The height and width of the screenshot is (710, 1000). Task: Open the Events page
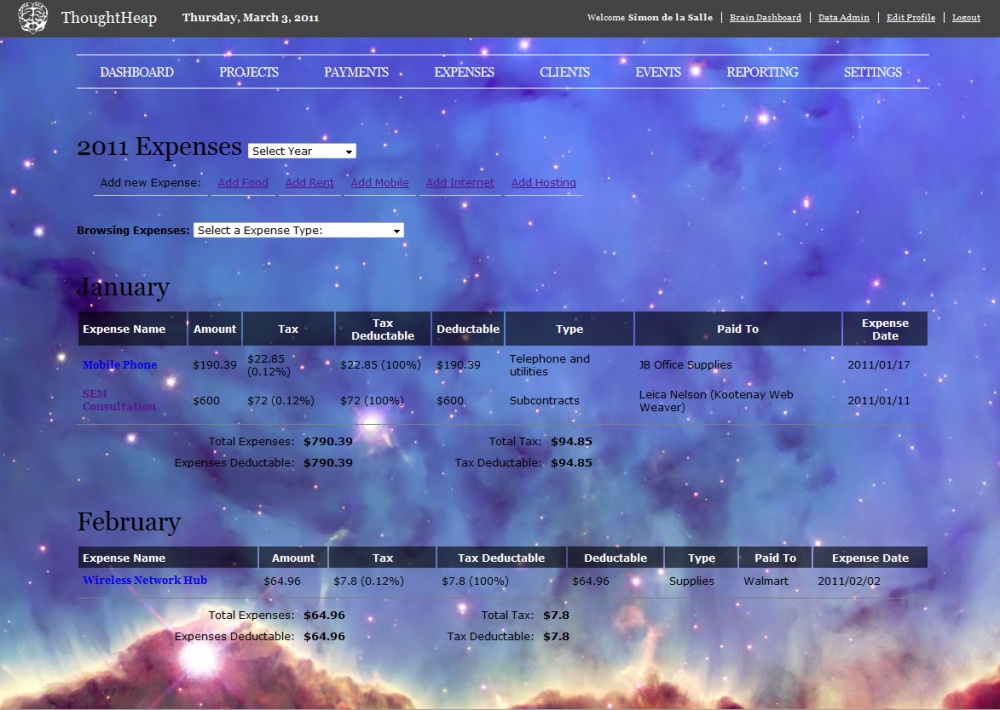pyautogui.click(x=658, y=72)
